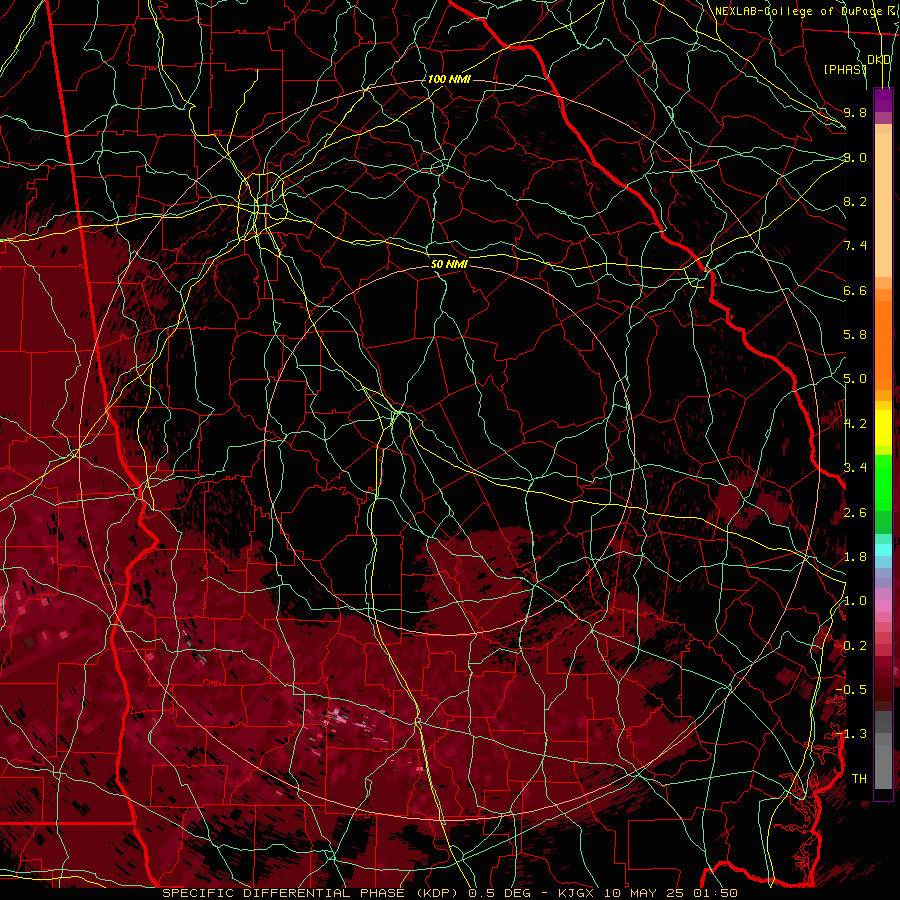Click the cyan band of the color bar
The width and height of the screenshot is (900, 900).
point(883,549)
